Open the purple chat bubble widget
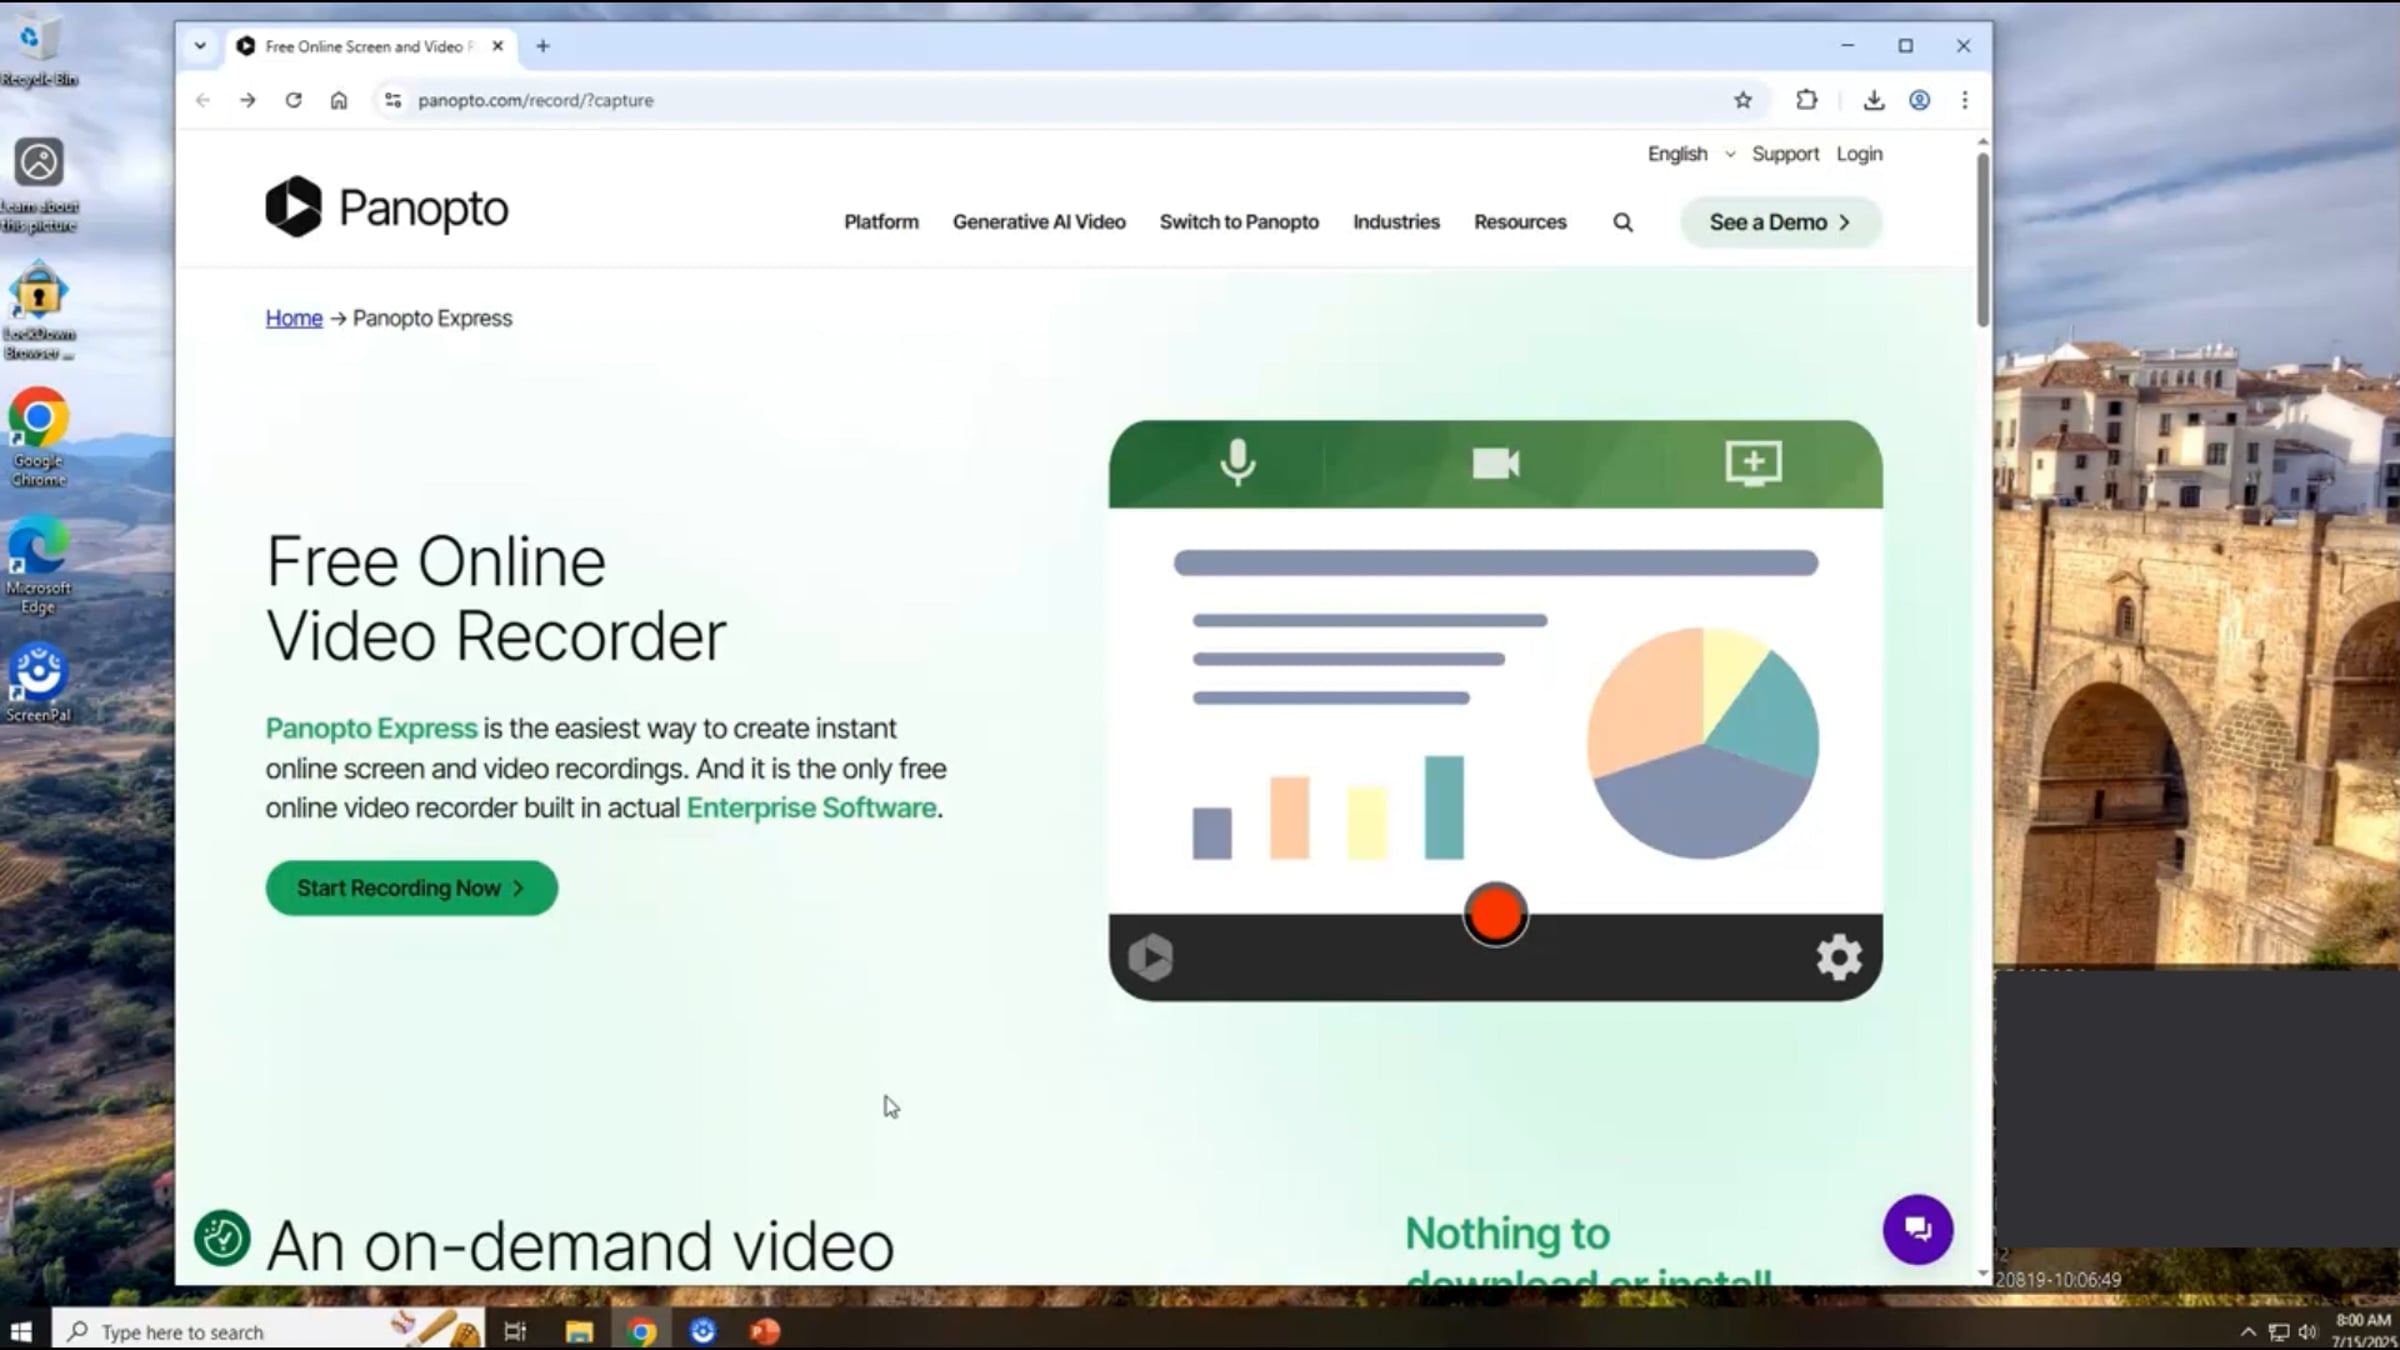Image resolution: width=2400 pixels, height=1350 pixels. pyautogui.click(x=1917, y=1229)
